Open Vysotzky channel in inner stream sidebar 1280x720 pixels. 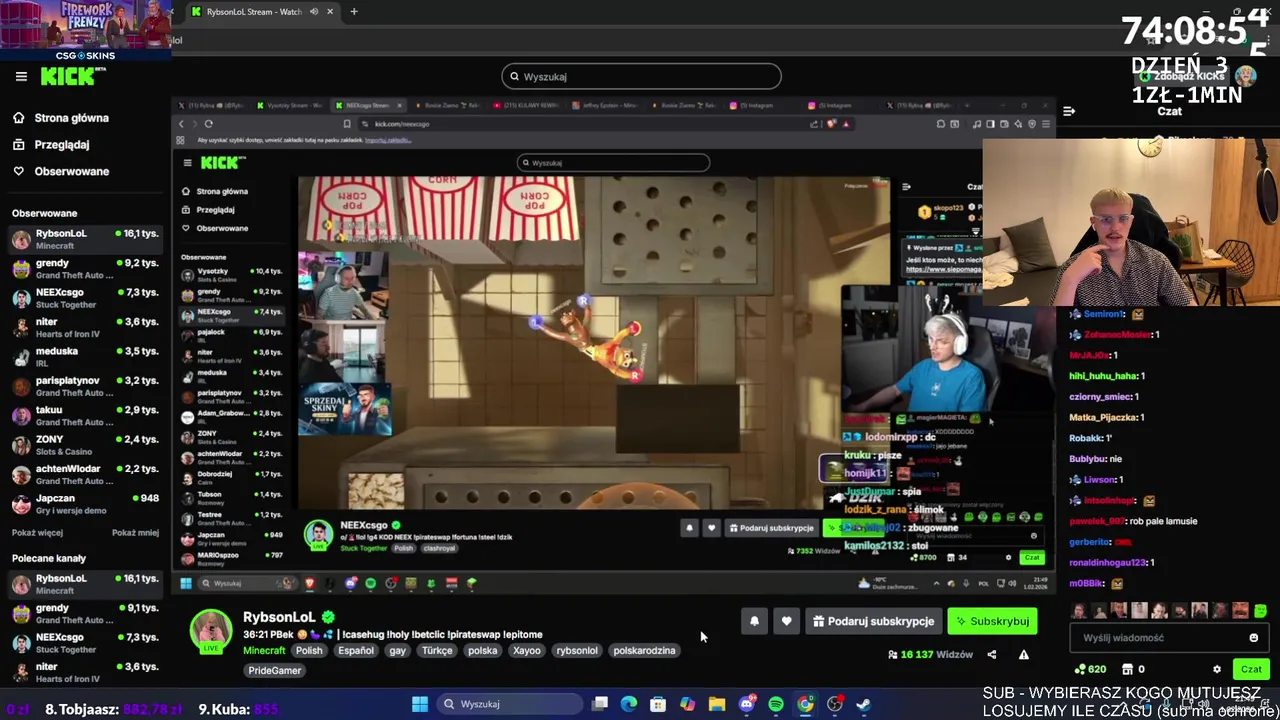[x=231, y=275]
